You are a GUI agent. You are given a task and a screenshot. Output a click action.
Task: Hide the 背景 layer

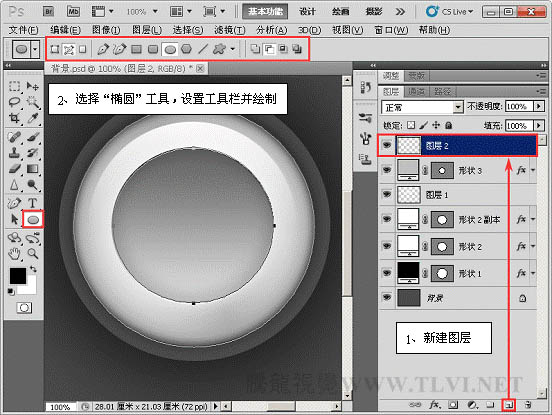[x=387, y=298]
